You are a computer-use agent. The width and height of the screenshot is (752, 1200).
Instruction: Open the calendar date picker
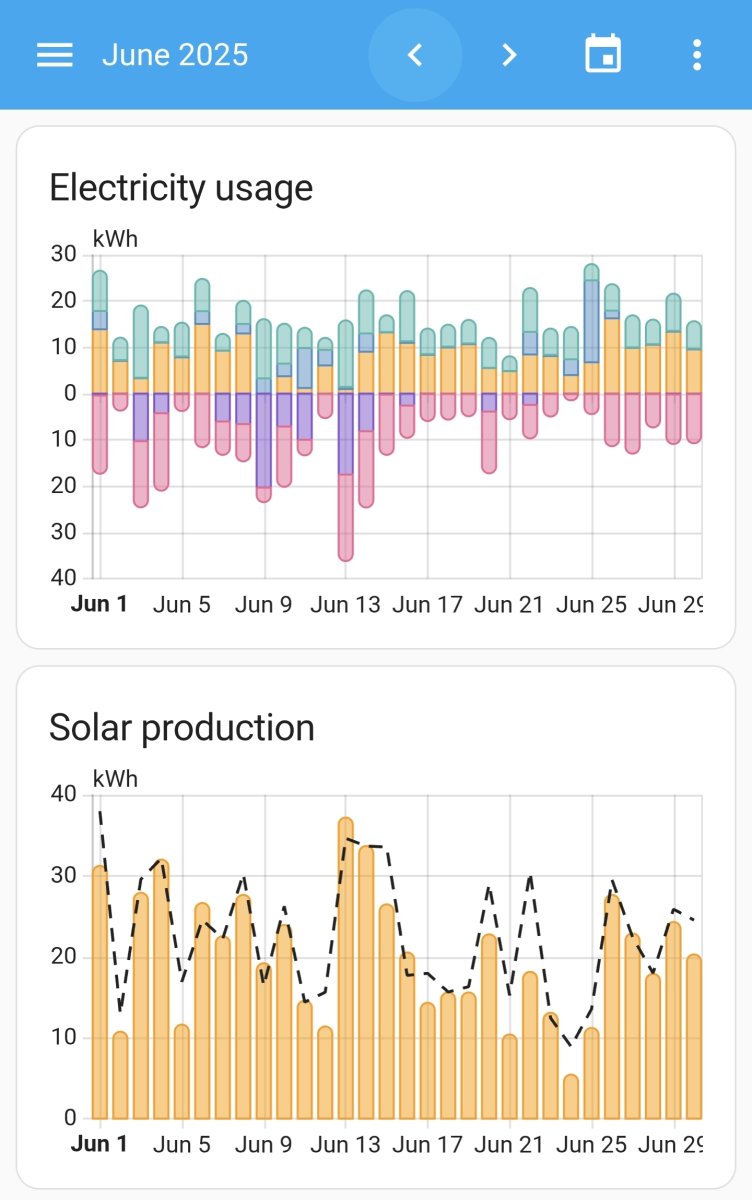(x=603, y=55)
